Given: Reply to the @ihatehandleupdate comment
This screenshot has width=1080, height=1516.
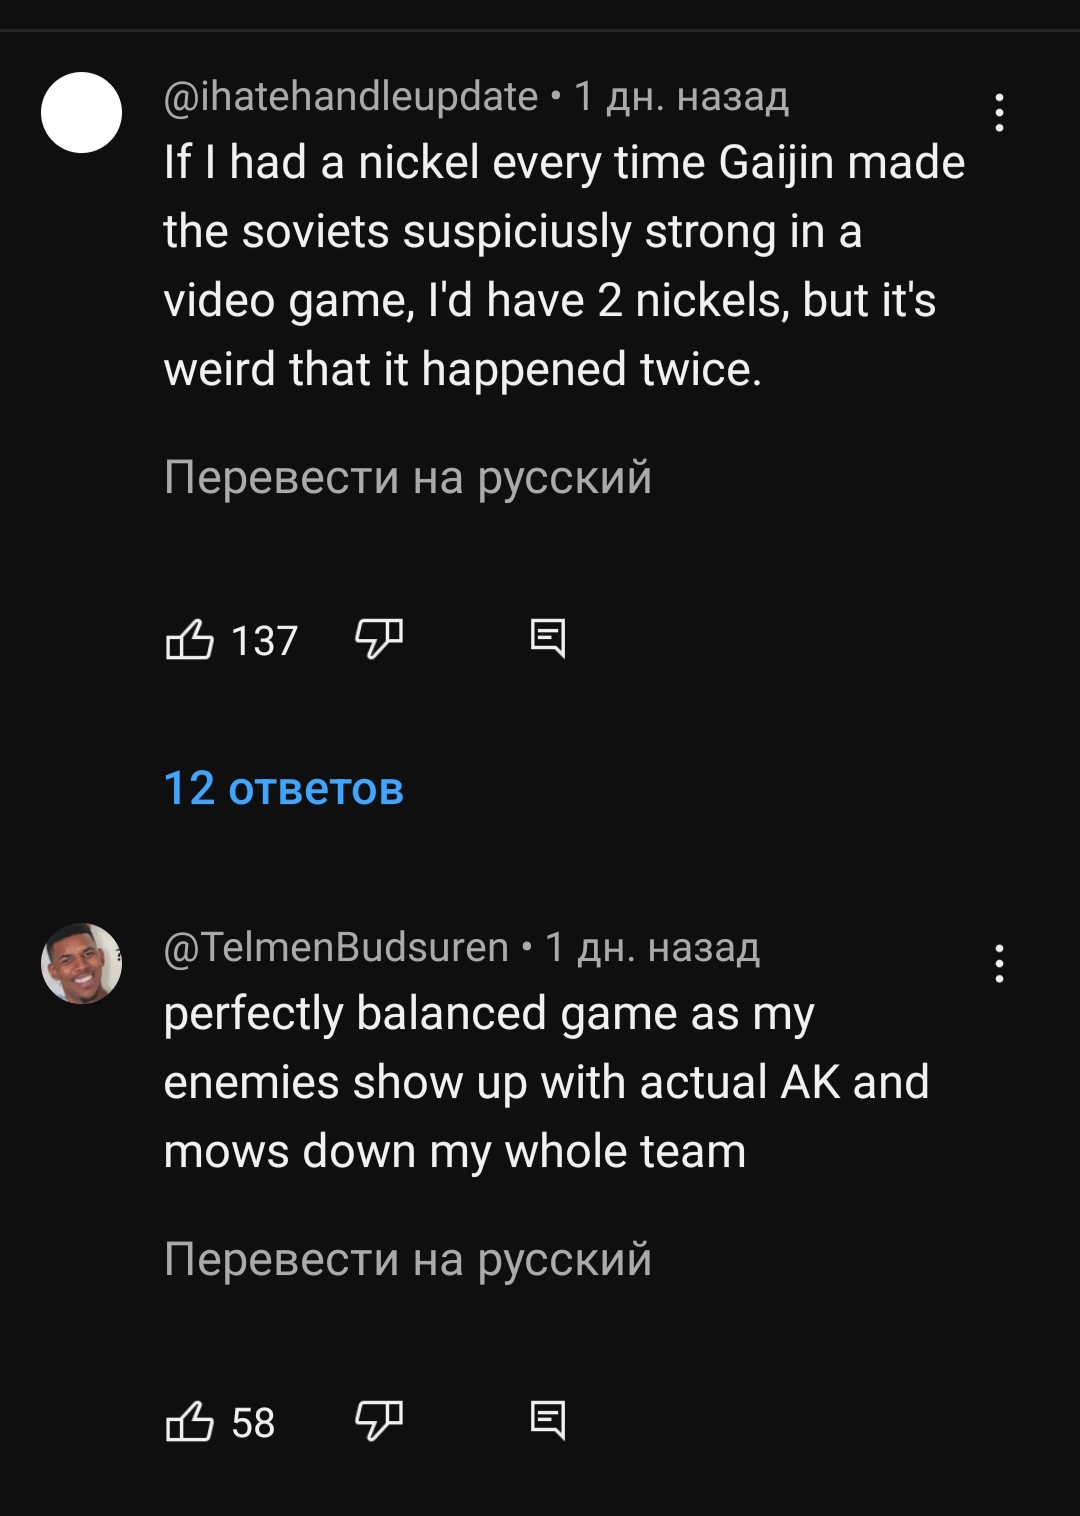Looking at the screenshot, I should pyautogui.click(x=548, y=638).
